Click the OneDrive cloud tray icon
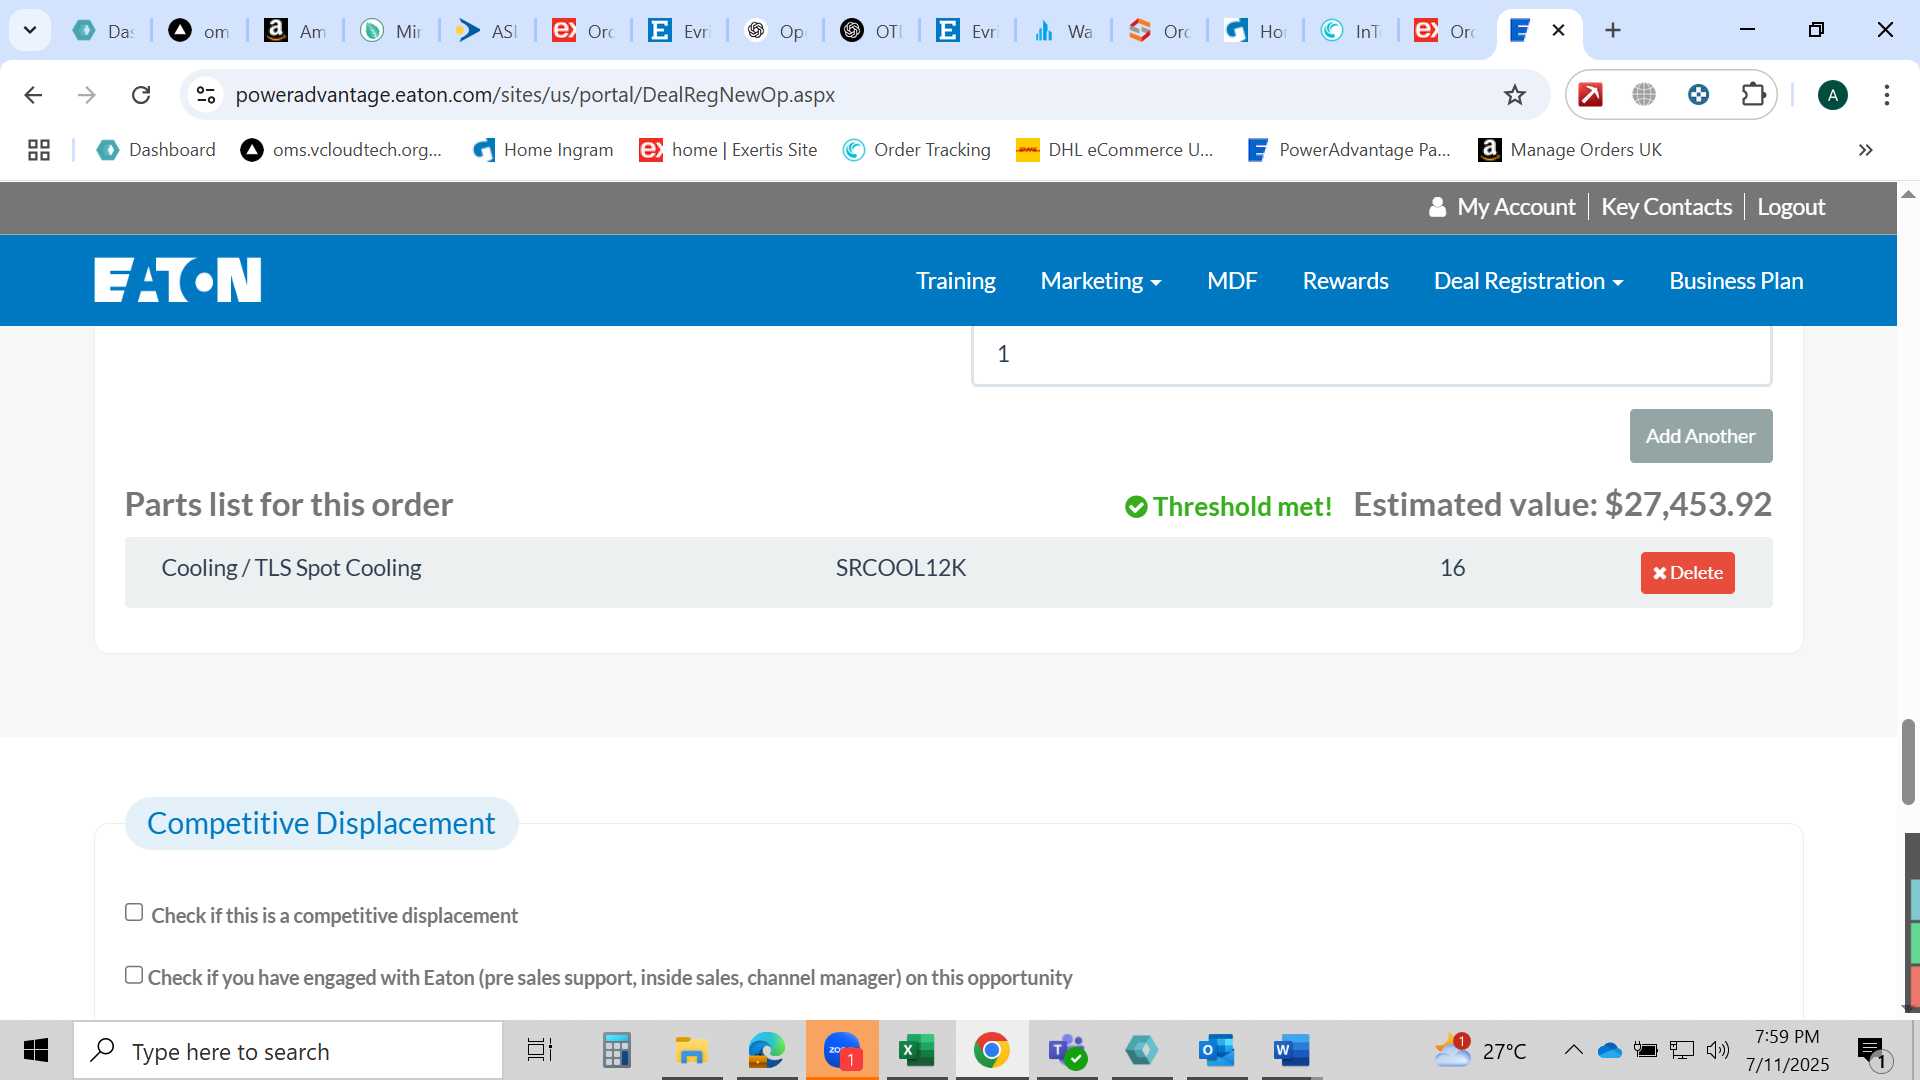The height and width of the screenshot is (1080, 1920). click(1609, 1050)
